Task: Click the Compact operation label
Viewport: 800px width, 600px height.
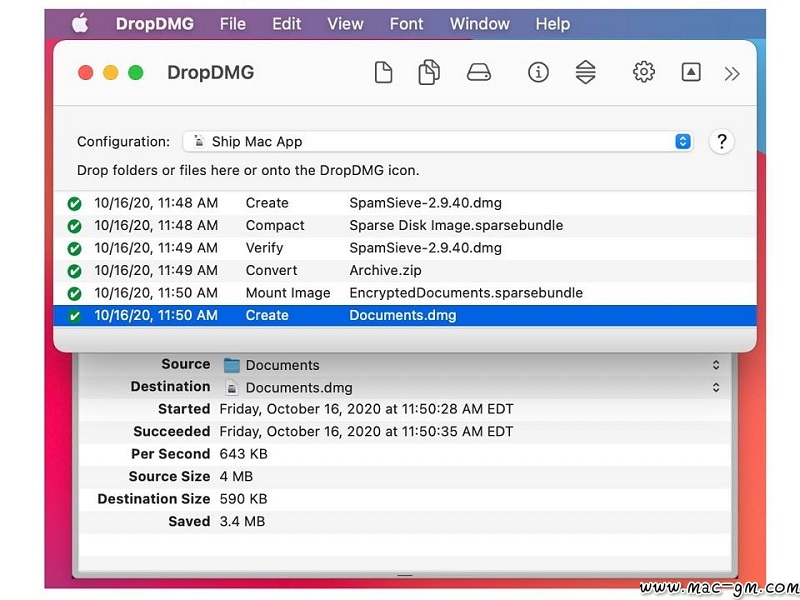Action: (275, 226)
